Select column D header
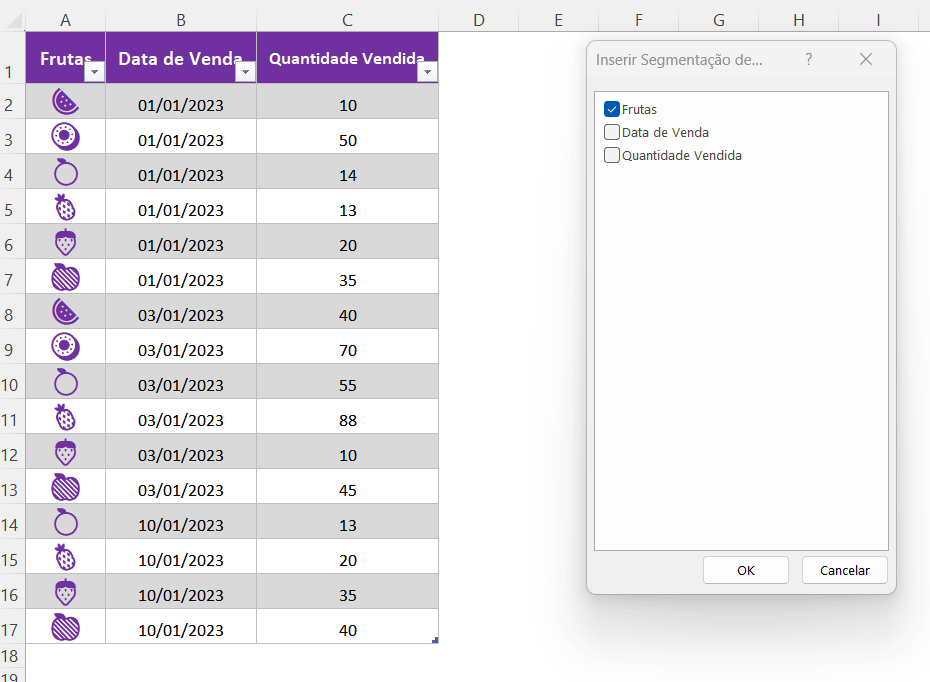 pyautogui.click(x=478, y=20)
